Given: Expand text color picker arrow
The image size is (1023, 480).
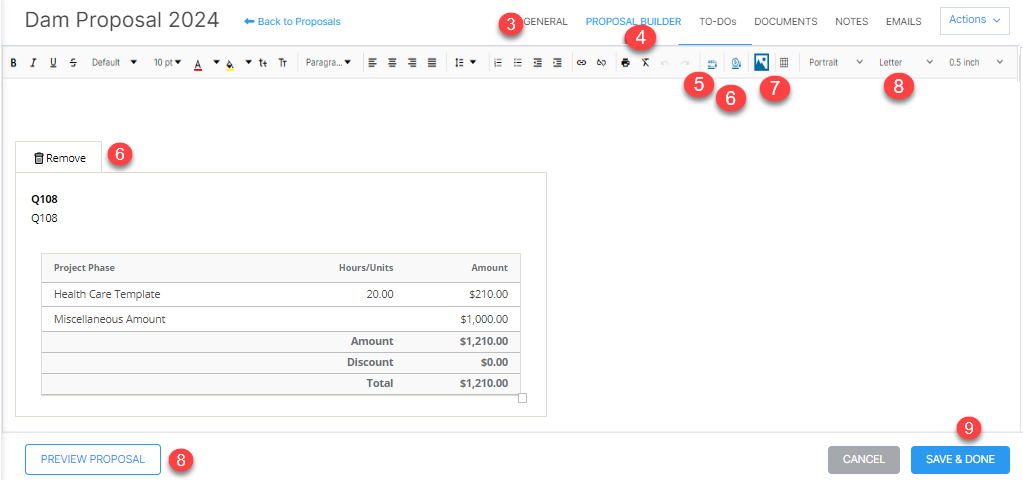Looking at the screenshot, I should click(x=216, y=63).
